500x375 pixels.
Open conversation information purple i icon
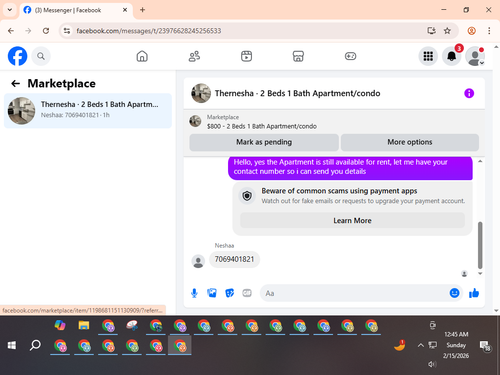click(x=469, y=93)
